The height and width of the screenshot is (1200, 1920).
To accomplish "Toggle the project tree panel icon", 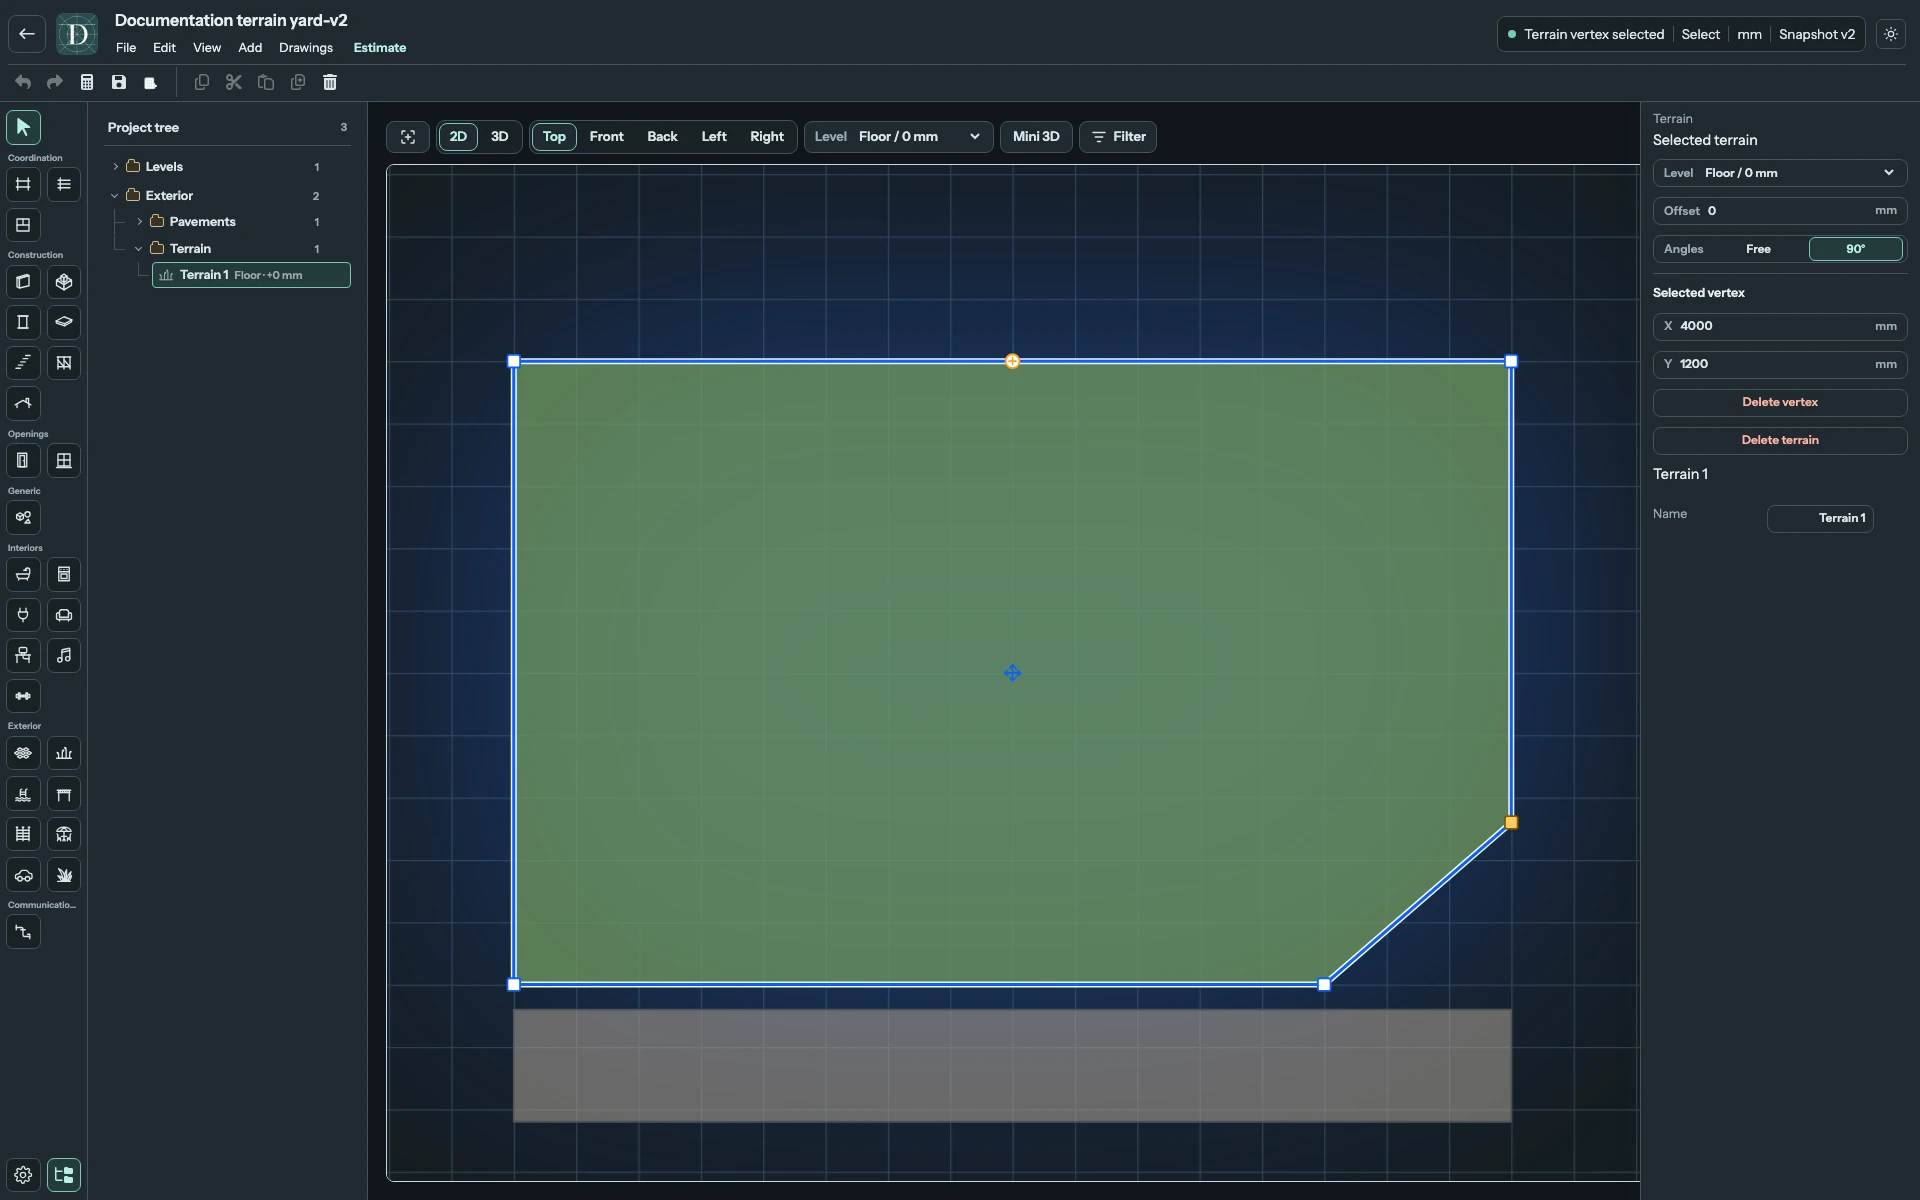I will pyautogui.click(x=64, y=1175).
